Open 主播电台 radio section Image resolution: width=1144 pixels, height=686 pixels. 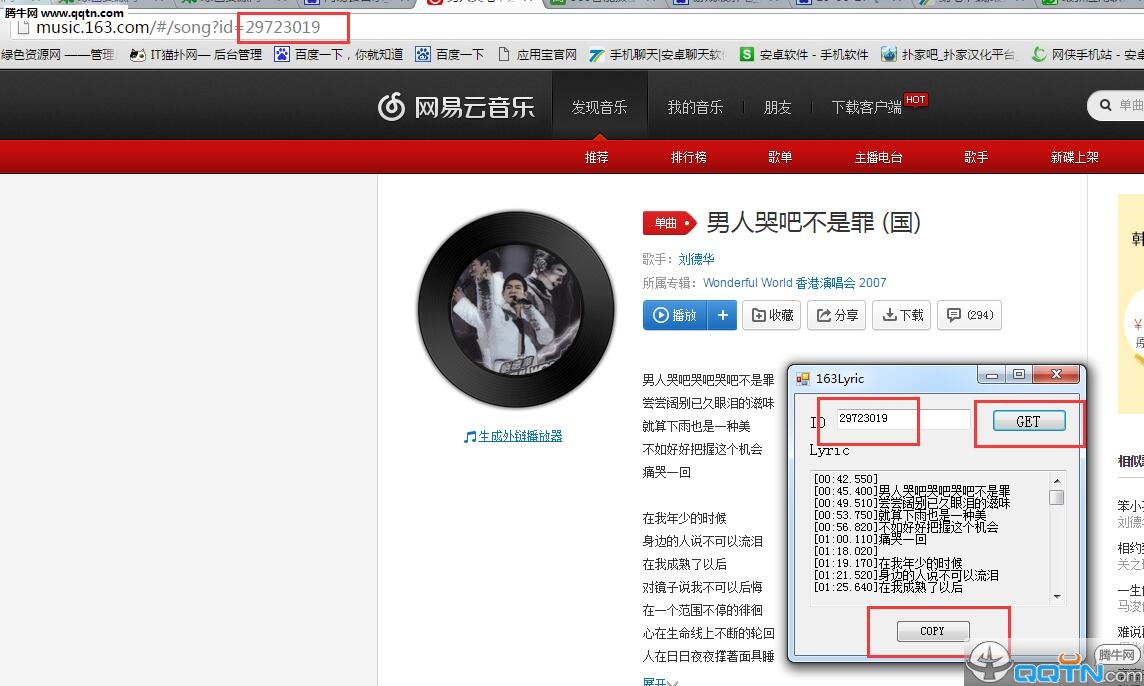(x=878, y=157)
